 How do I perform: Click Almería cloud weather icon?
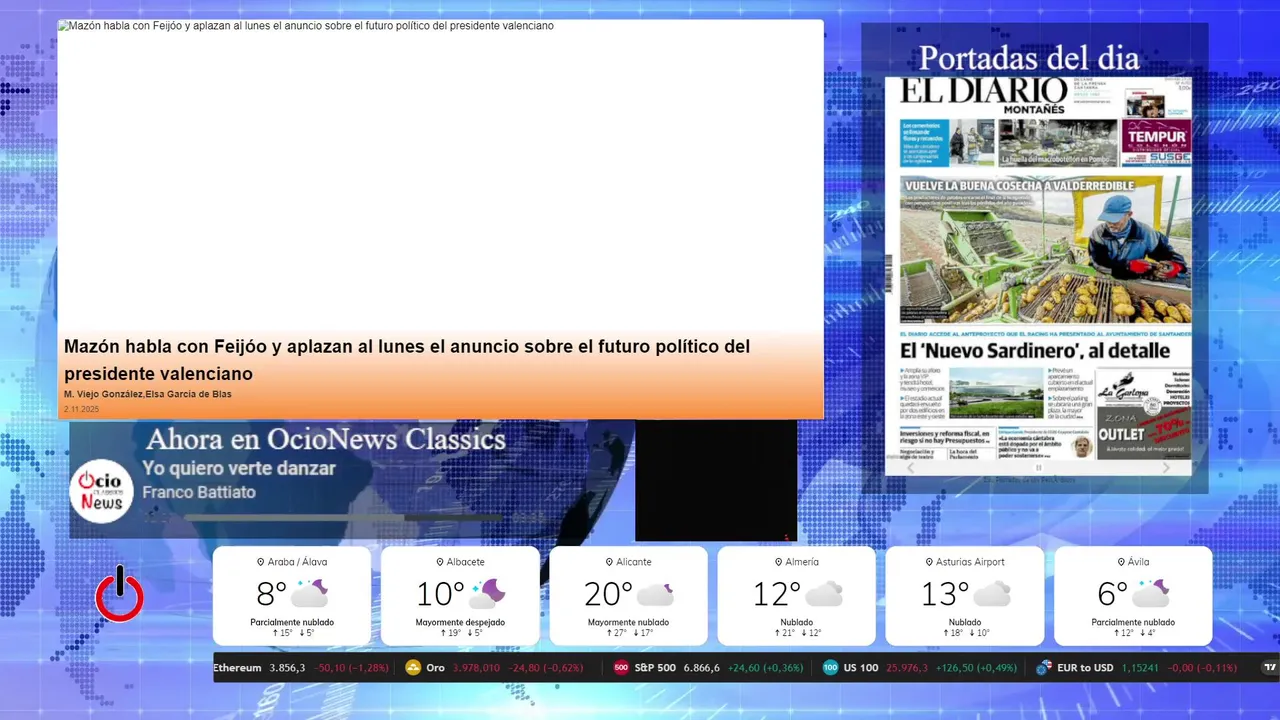click(x=824, y=594)
